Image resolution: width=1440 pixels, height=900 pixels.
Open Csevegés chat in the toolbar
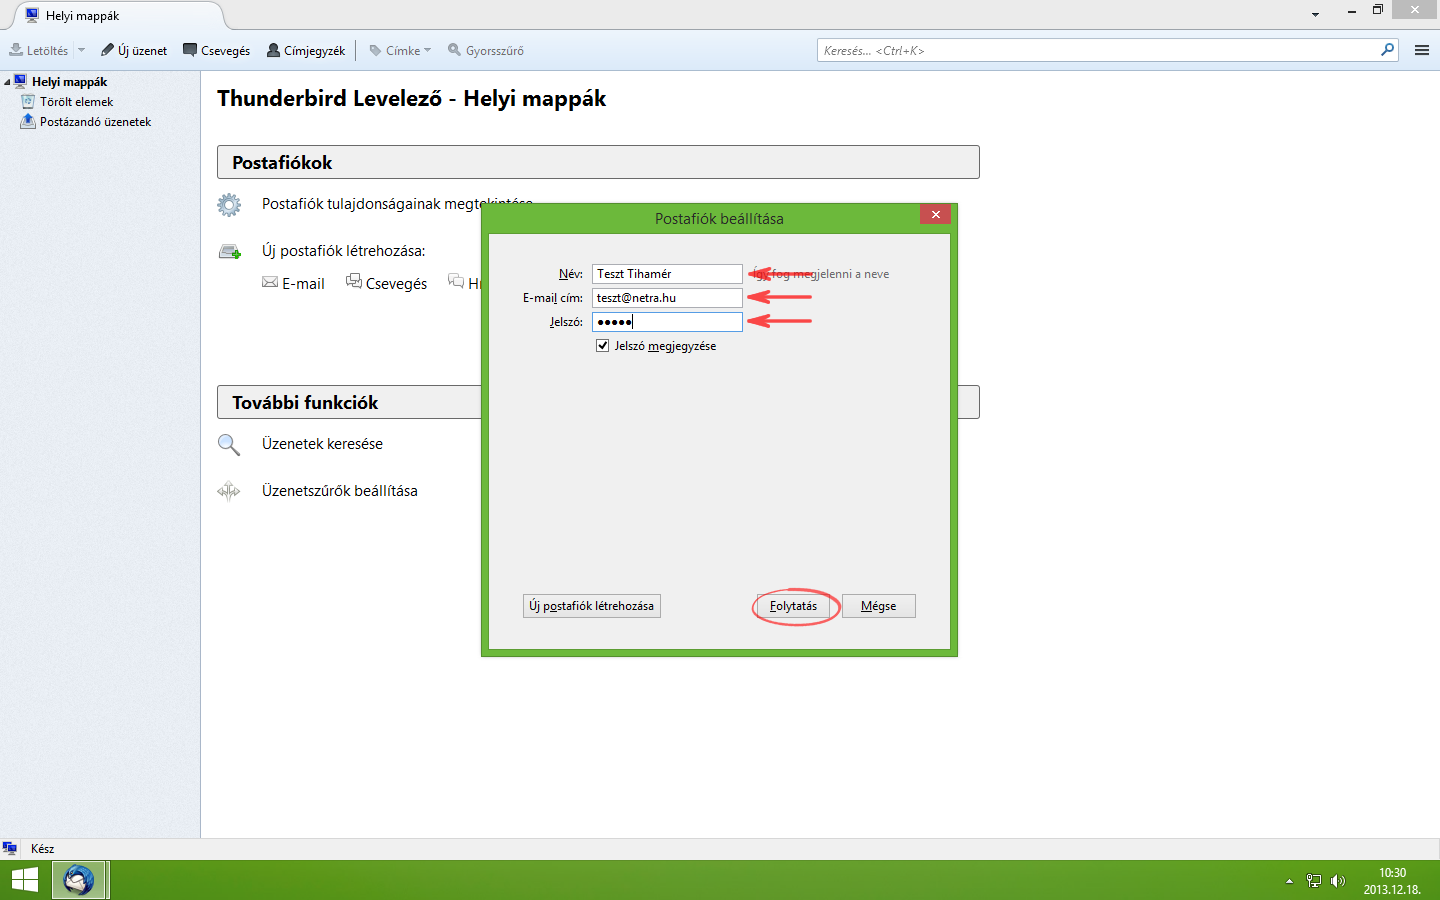coord(216,50)
